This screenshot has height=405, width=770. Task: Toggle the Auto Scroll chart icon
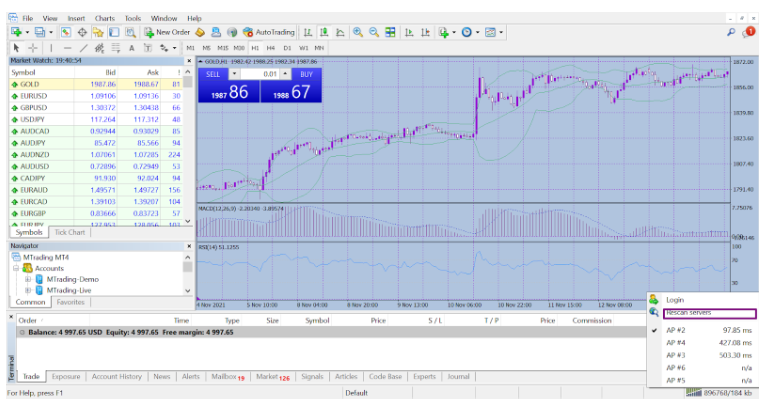409,32
